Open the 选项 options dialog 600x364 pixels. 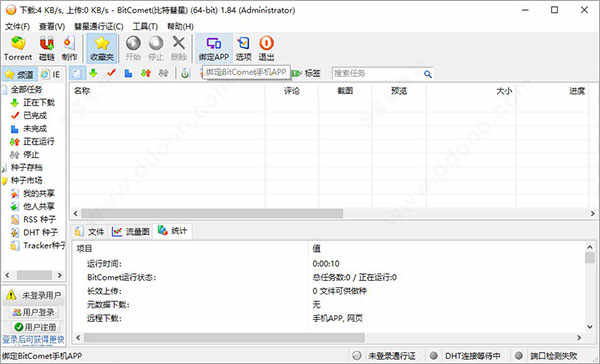243,48
